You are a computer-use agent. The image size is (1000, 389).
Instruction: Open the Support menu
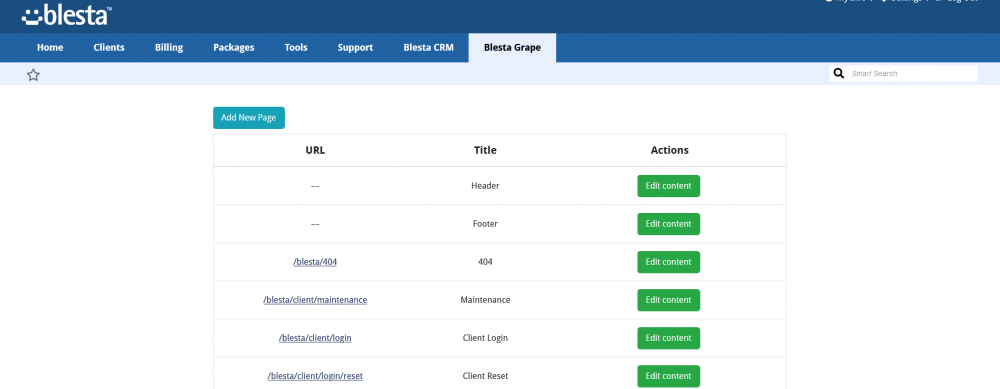click(355, 47)
